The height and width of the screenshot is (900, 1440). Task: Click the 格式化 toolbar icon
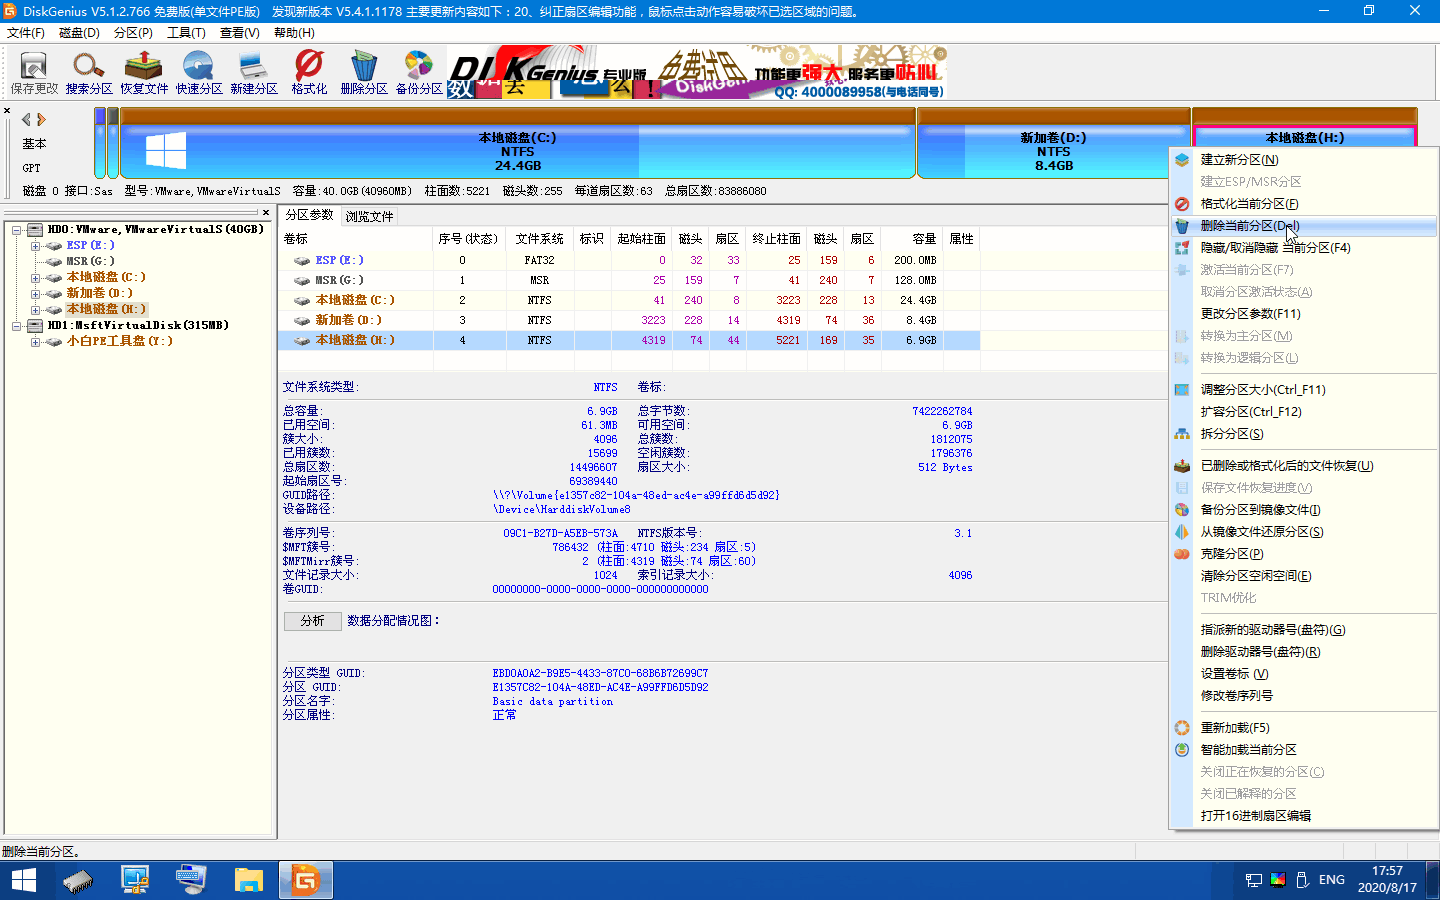point(309,73)
